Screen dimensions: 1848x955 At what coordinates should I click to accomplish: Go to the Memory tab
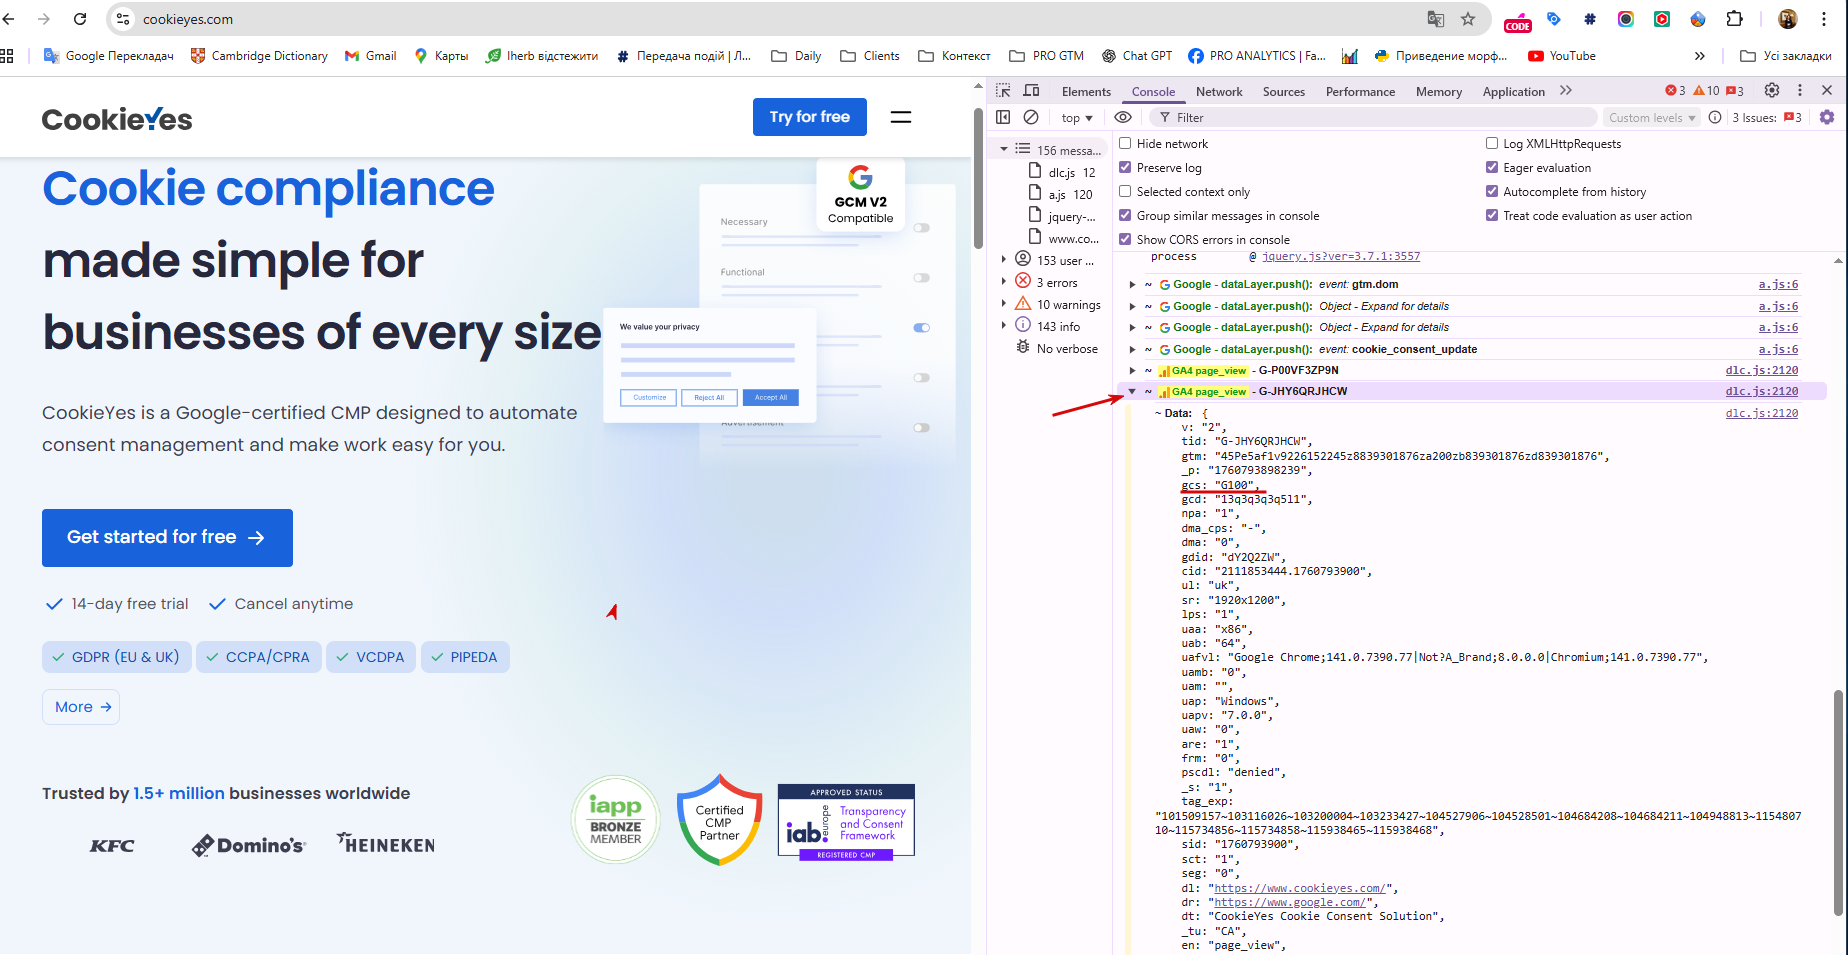pos(1439,92)
